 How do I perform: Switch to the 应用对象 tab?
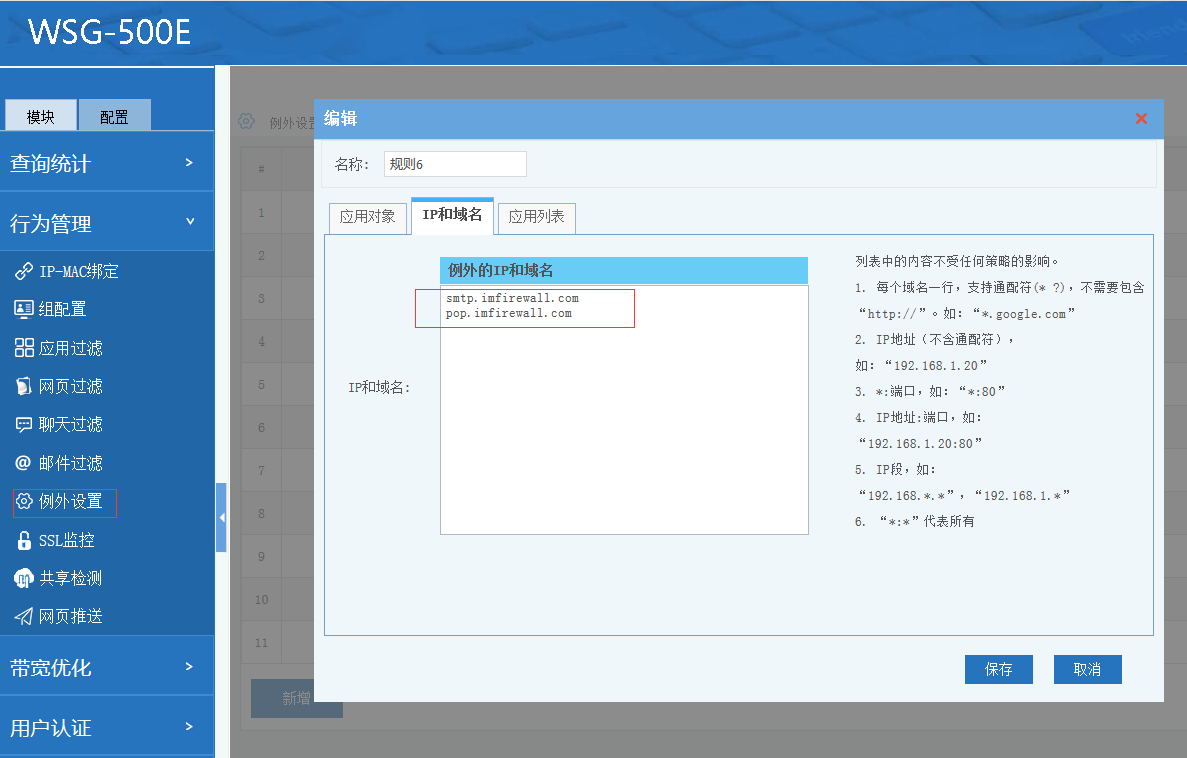367,217
